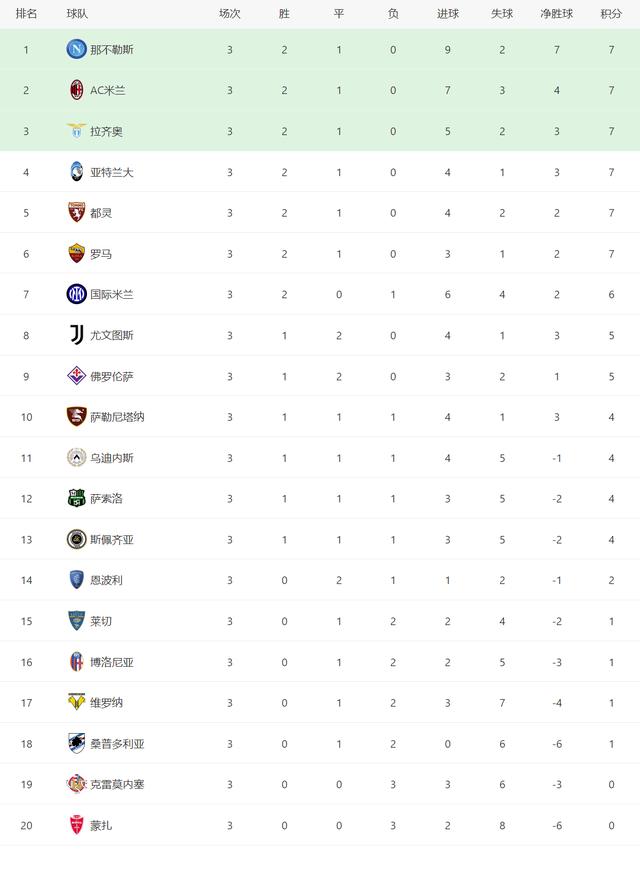
Task: Click the AS Roma club badge
Action: click(x=76, y=254)
